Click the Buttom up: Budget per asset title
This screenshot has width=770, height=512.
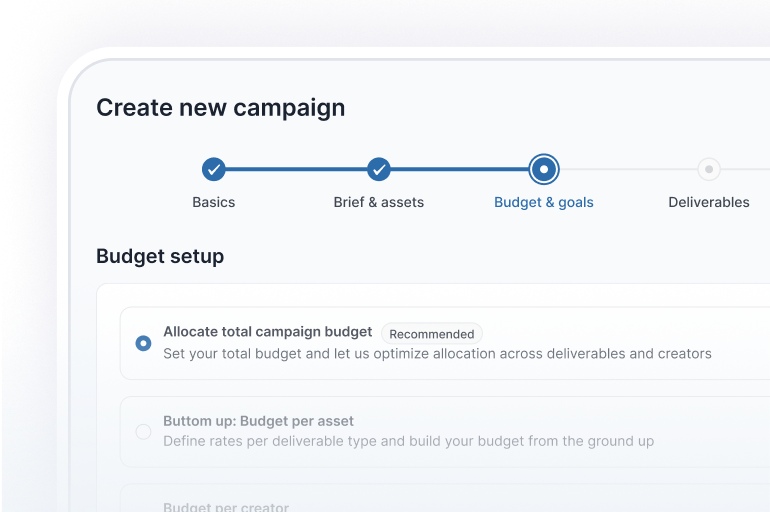click(258, 421)
